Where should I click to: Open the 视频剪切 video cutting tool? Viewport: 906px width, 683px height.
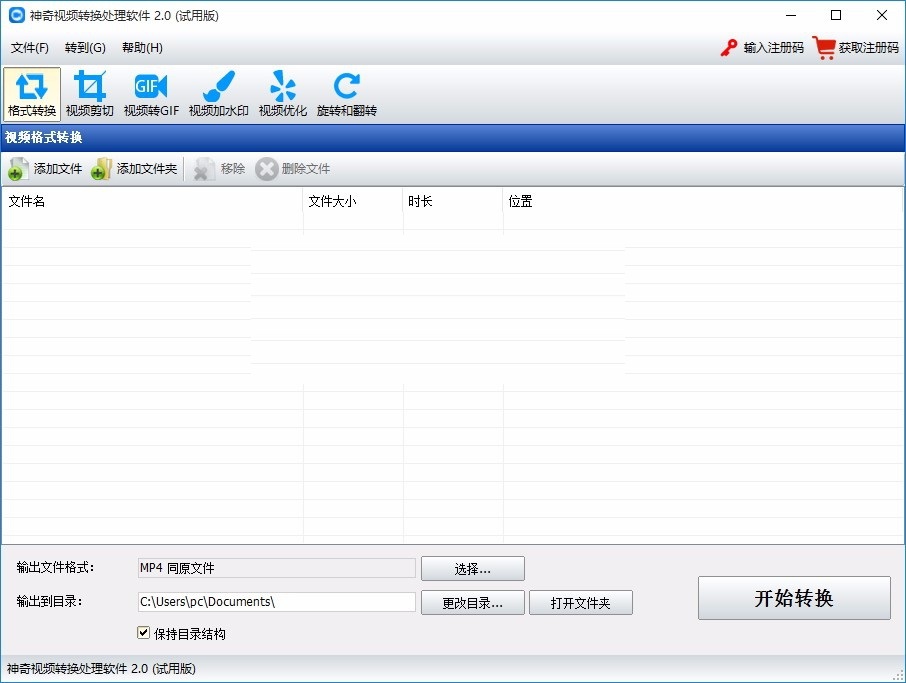90,92
